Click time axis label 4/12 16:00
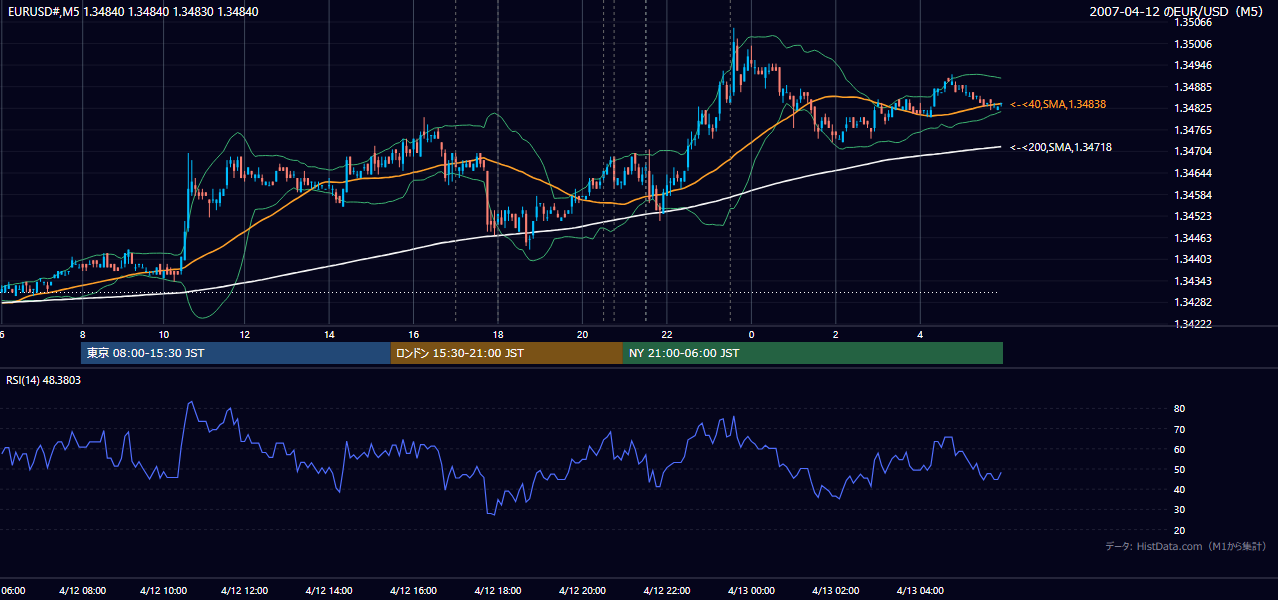The image size is (1278, 600). pos(415,590)
